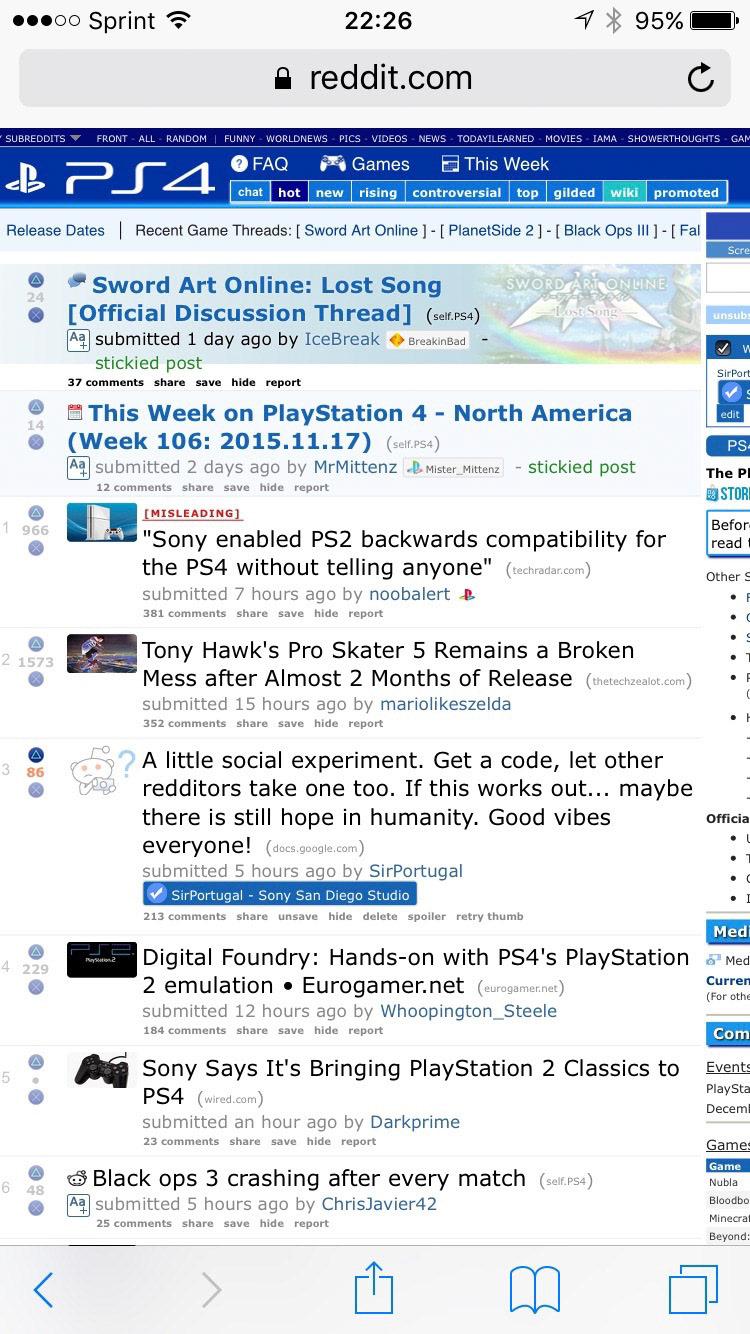Switch to the new tab
750x1334 pixels.
329,192
